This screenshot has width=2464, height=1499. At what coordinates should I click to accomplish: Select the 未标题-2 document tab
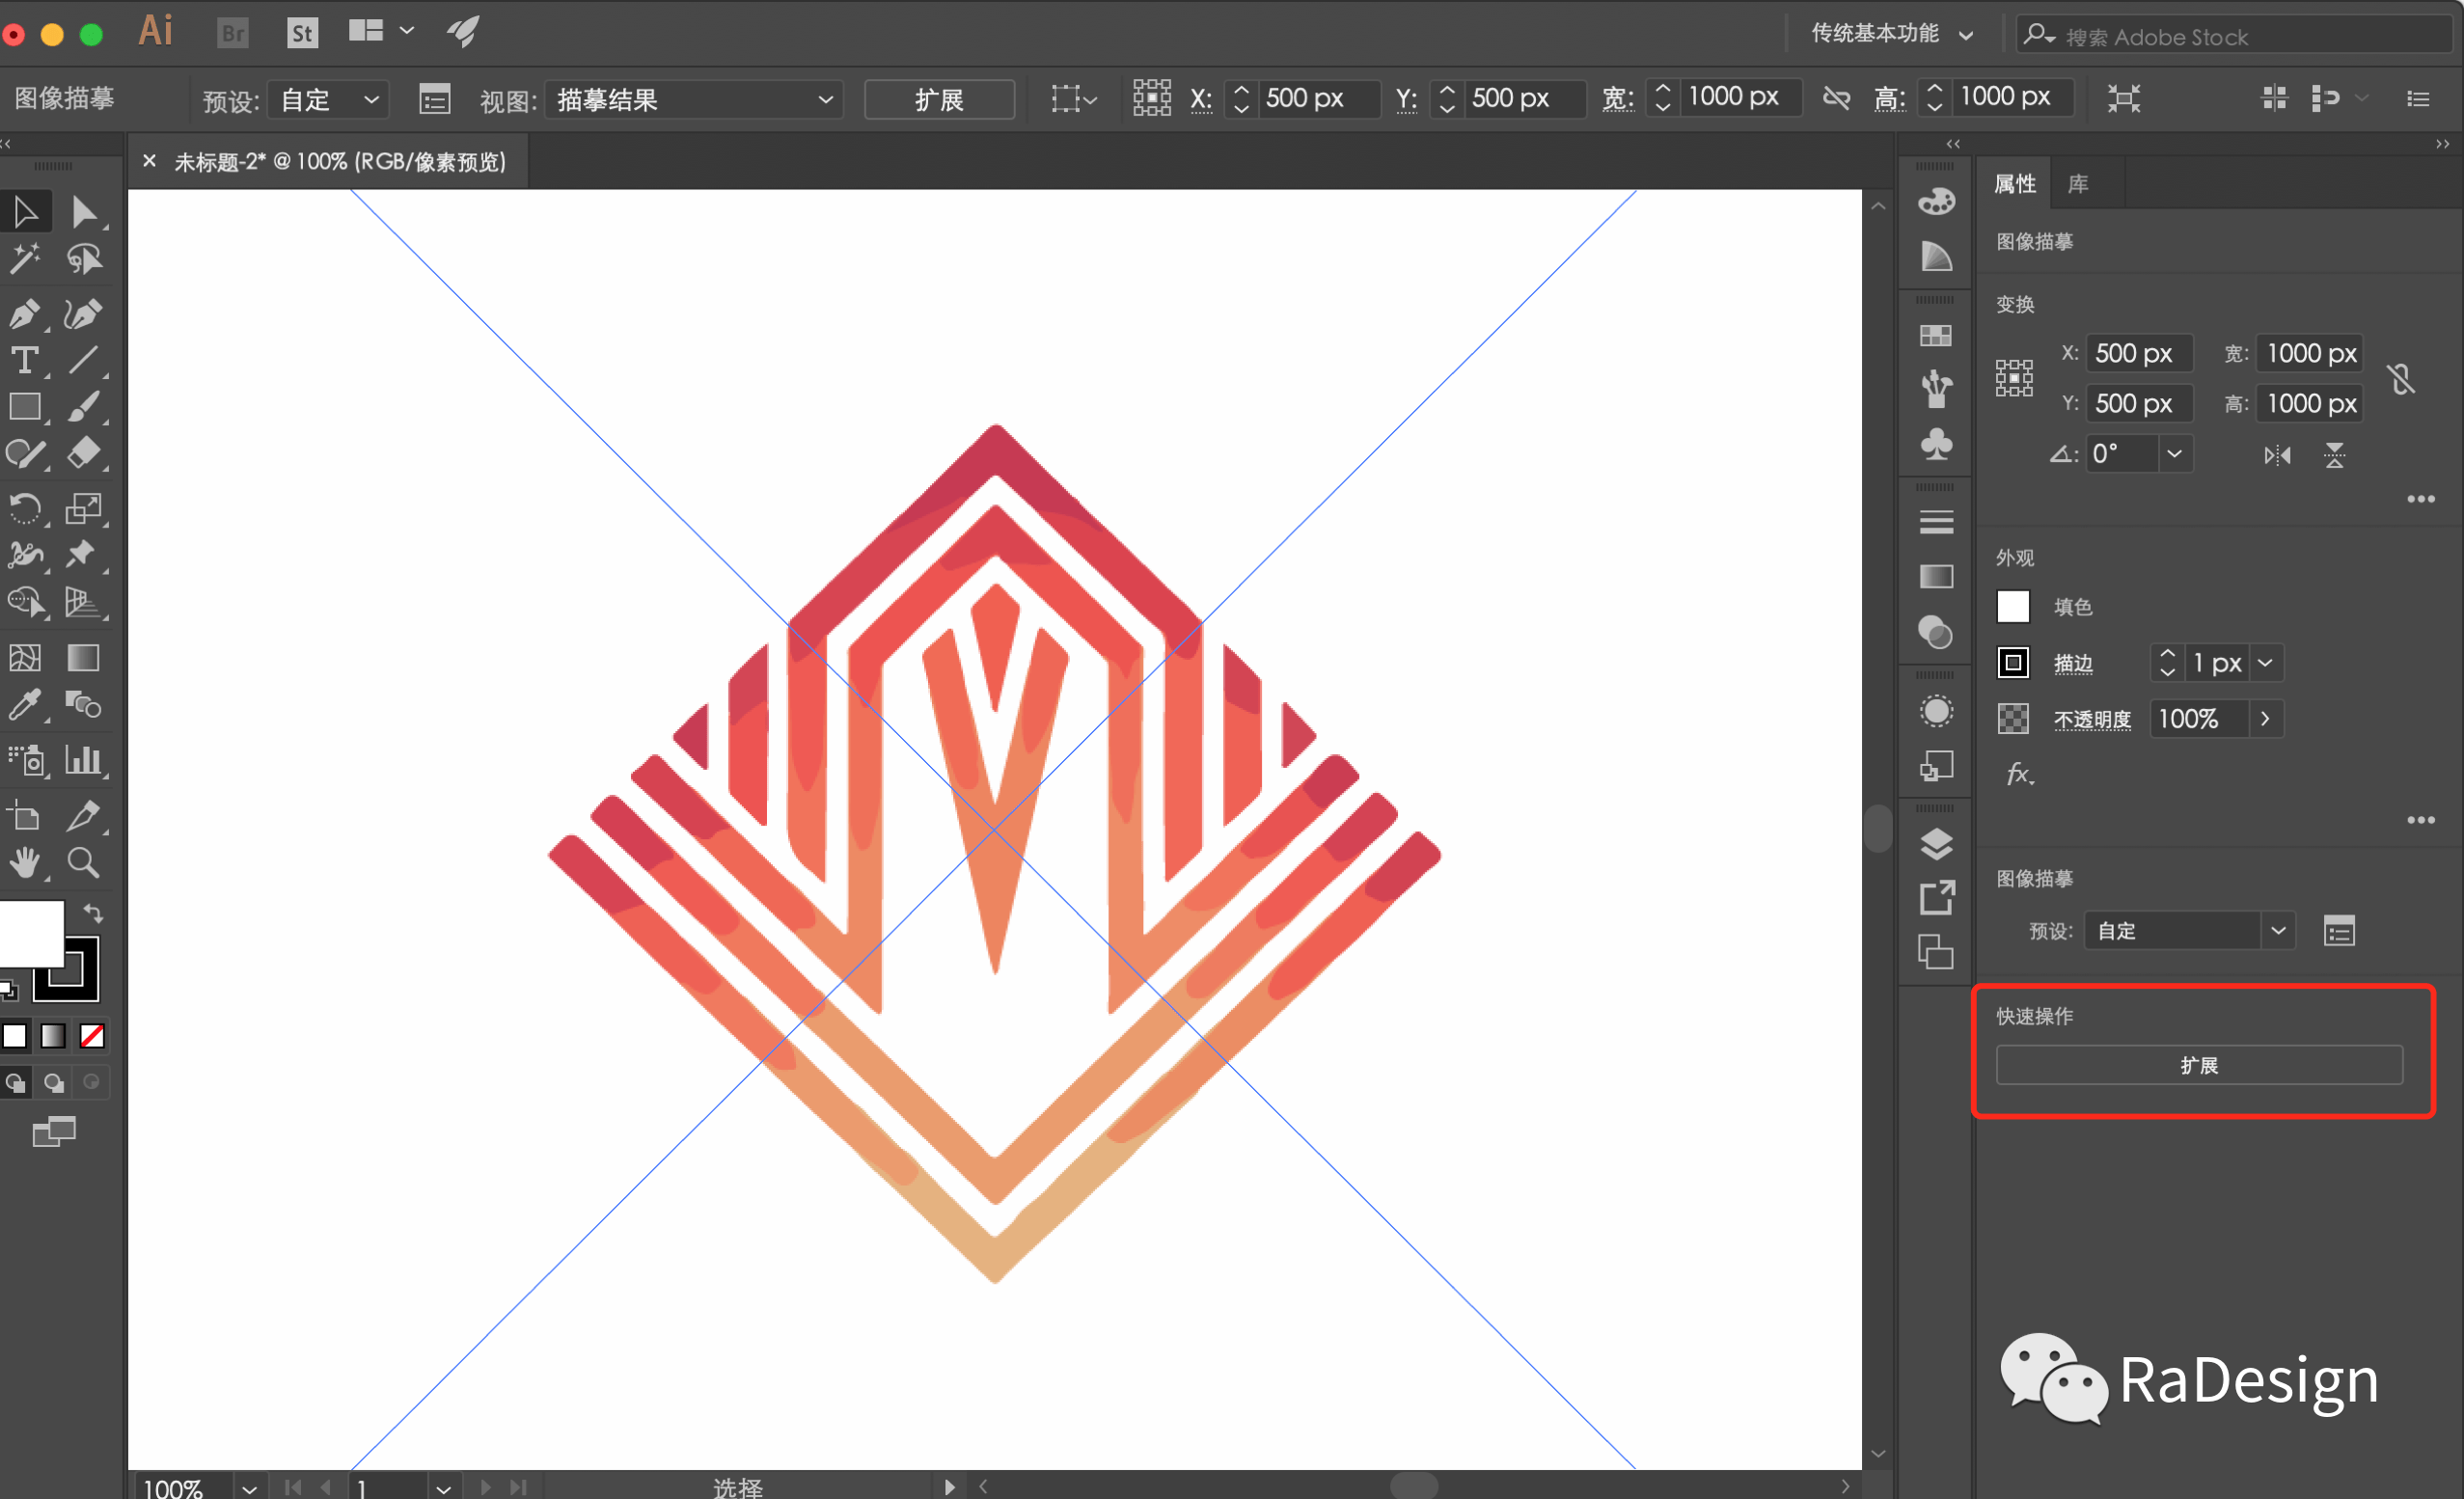[x=340, y=162]
